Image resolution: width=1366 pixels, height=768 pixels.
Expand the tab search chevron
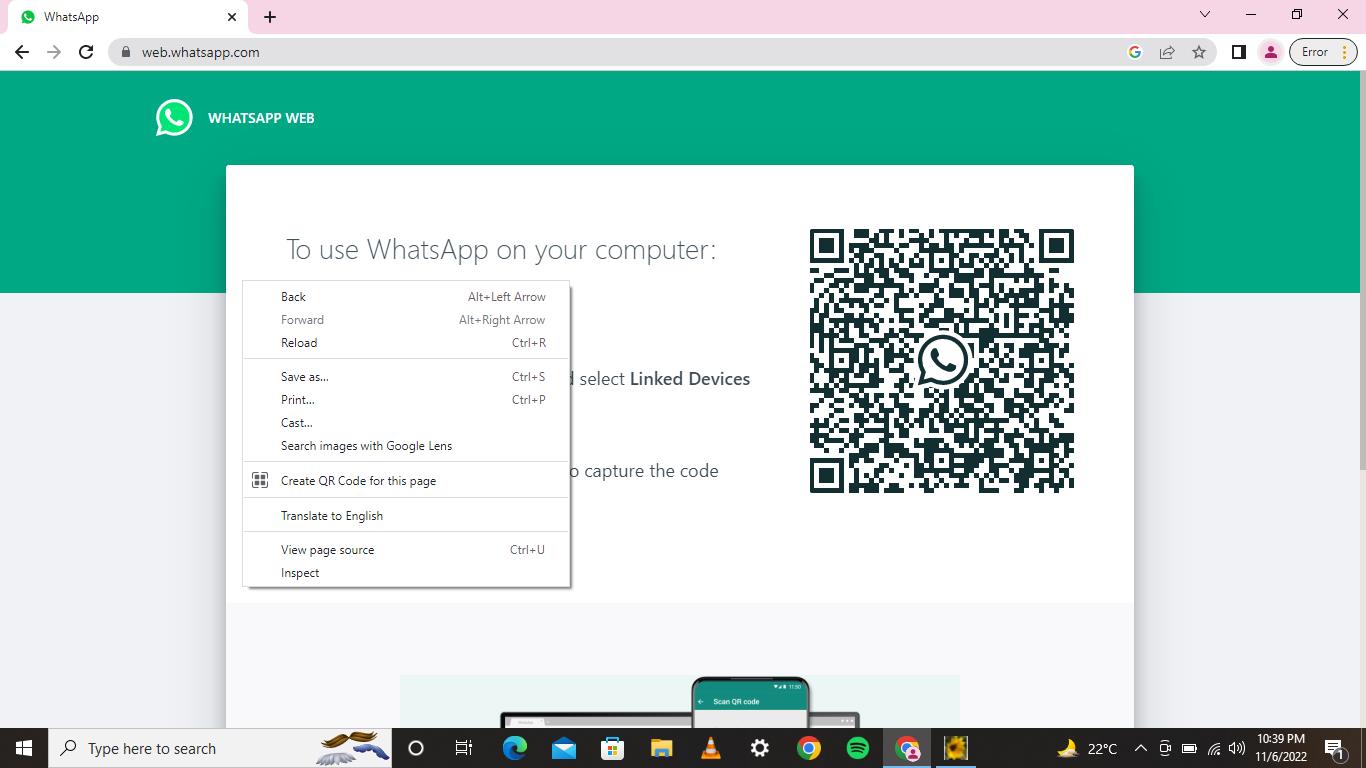coord(1205,15)
